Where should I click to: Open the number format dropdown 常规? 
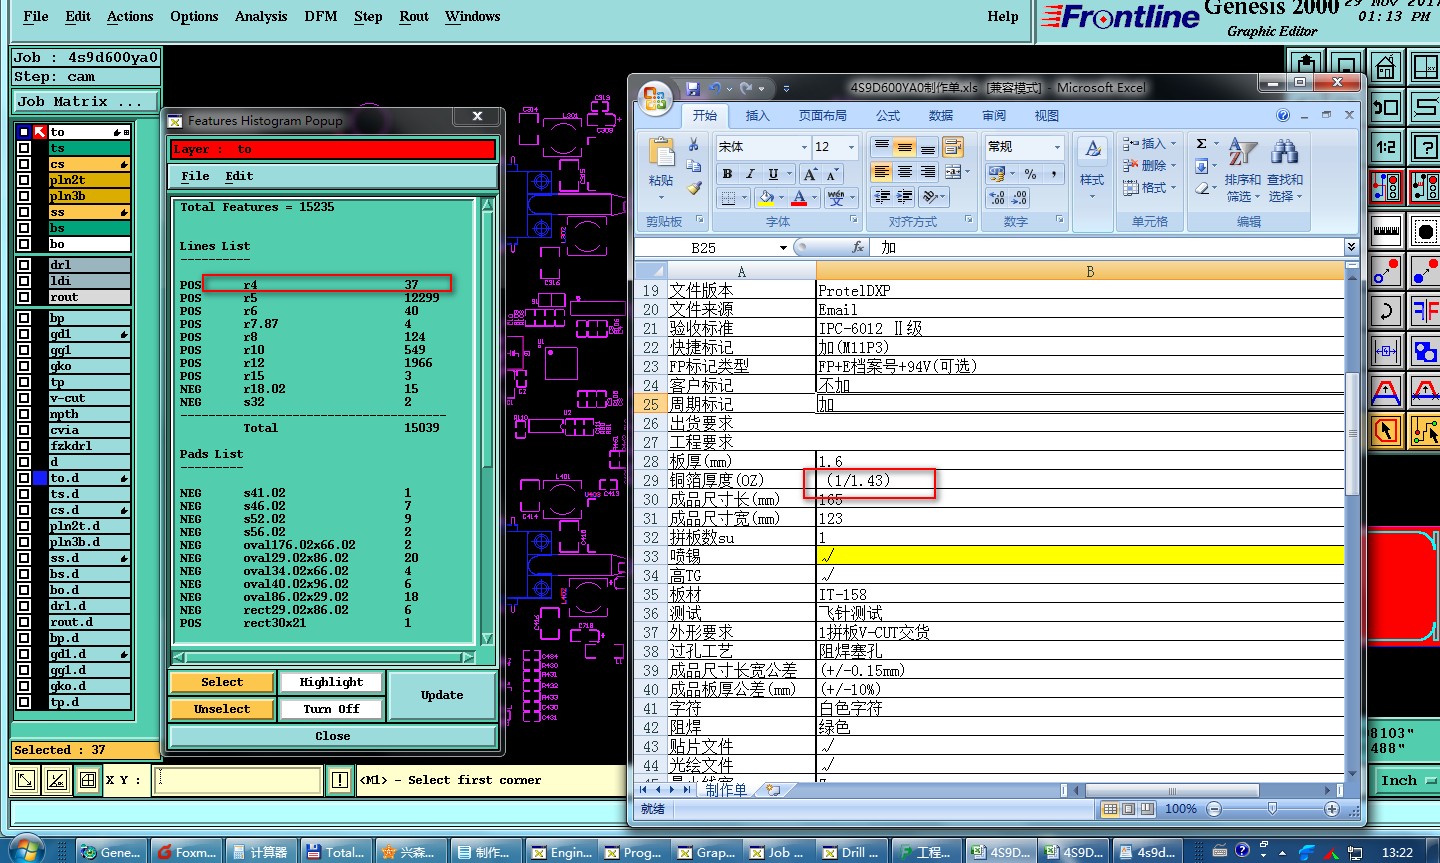(1057, 147)
